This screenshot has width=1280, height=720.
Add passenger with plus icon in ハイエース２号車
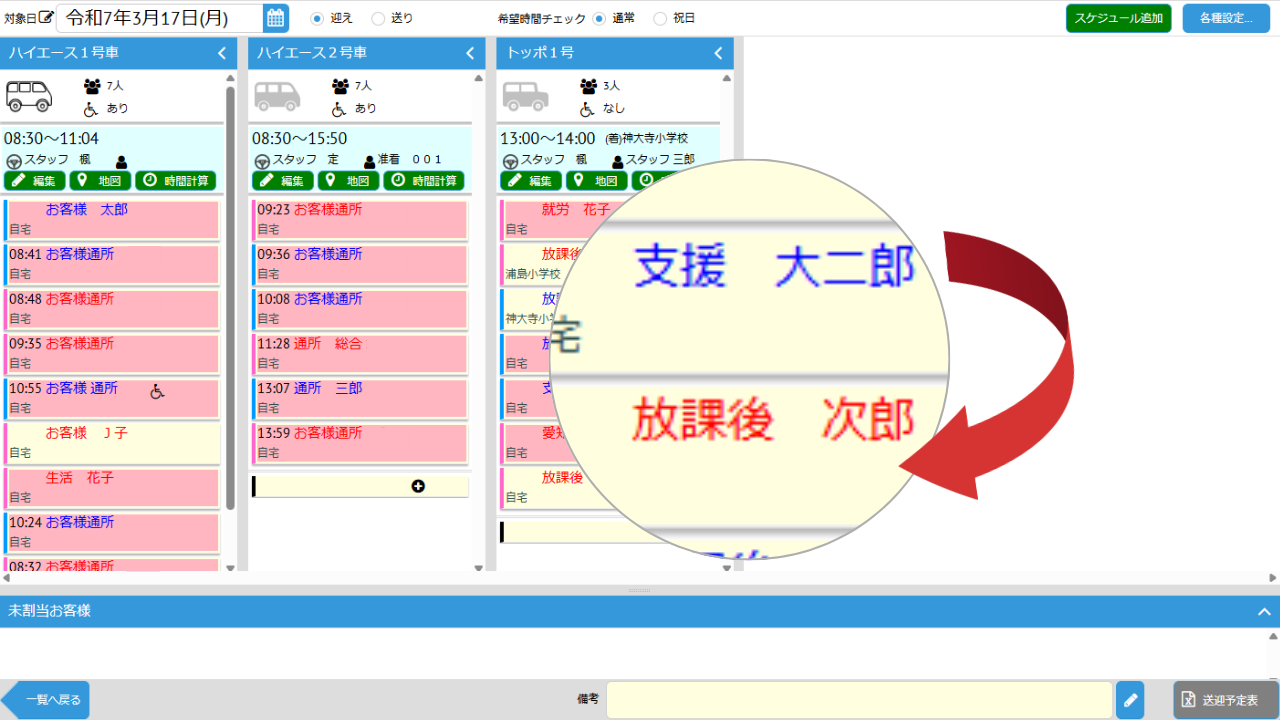point(418,486)
